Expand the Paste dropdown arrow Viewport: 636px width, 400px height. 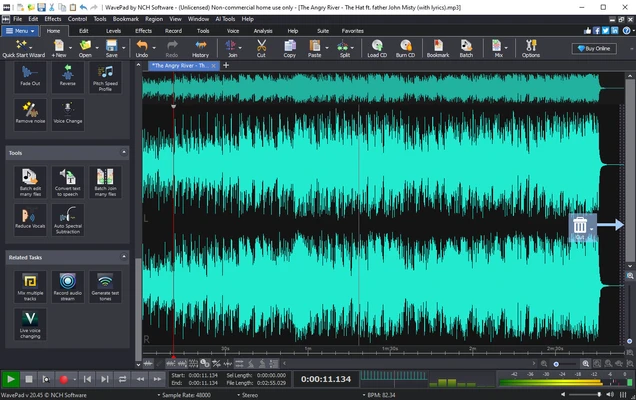(x=327, y=48)
